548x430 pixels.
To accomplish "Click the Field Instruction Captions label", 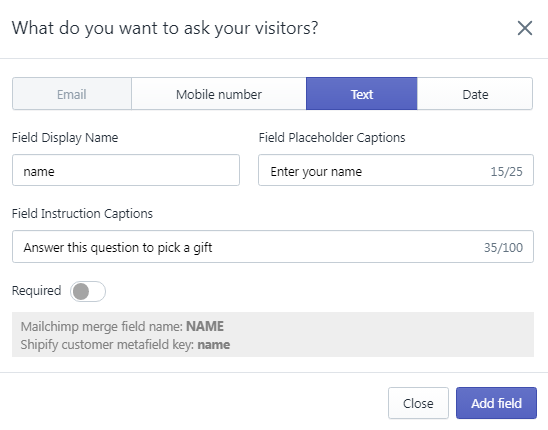I will pos(82,214).
